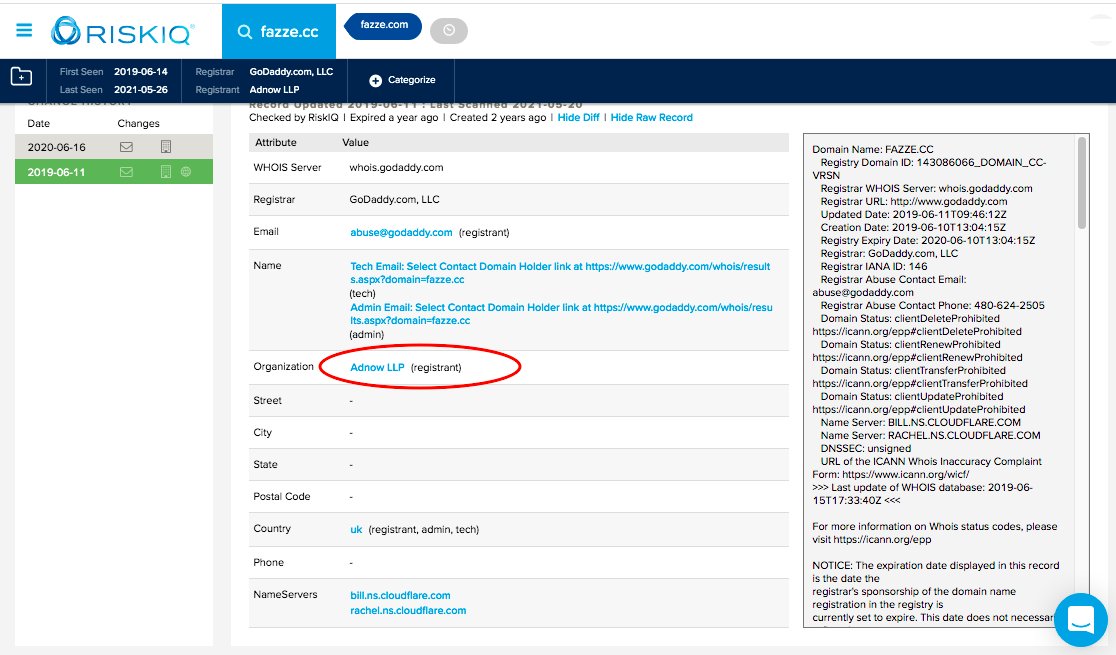
Task: Click the Adnow LLP organization link
Action: click(377, 367)
